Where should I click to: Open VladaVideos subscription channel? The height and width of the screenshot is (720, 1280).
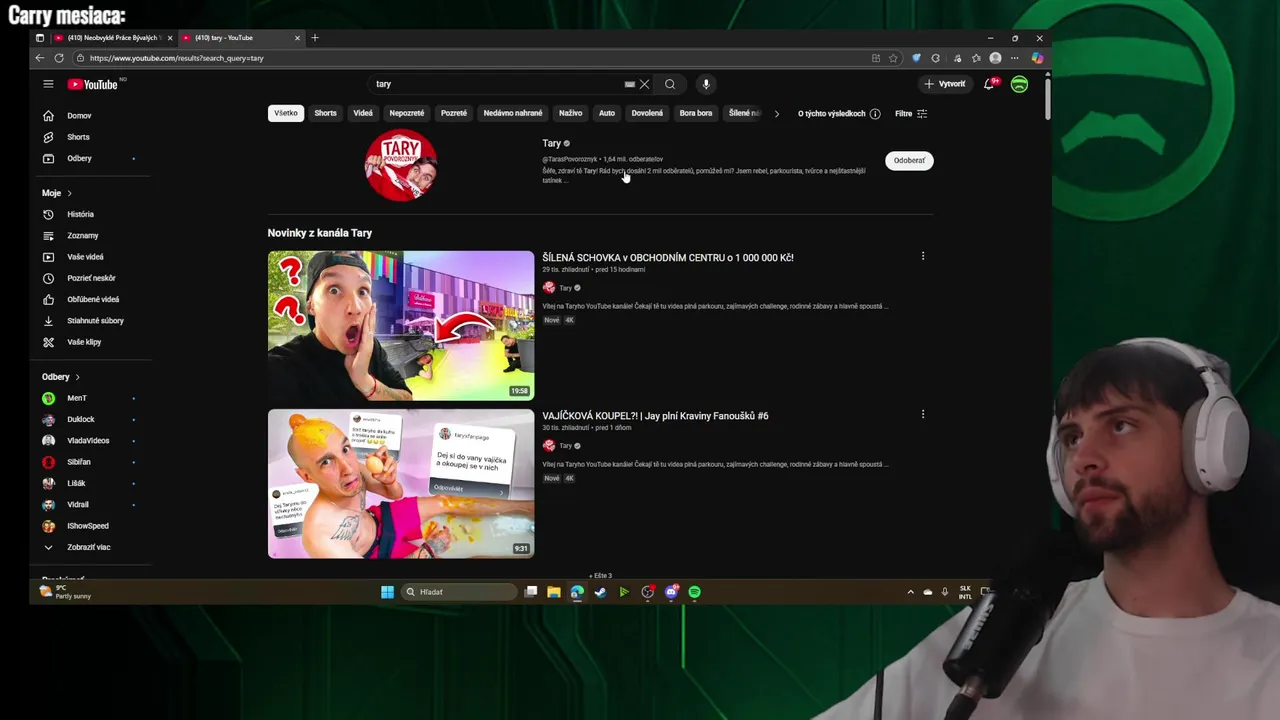86,441
